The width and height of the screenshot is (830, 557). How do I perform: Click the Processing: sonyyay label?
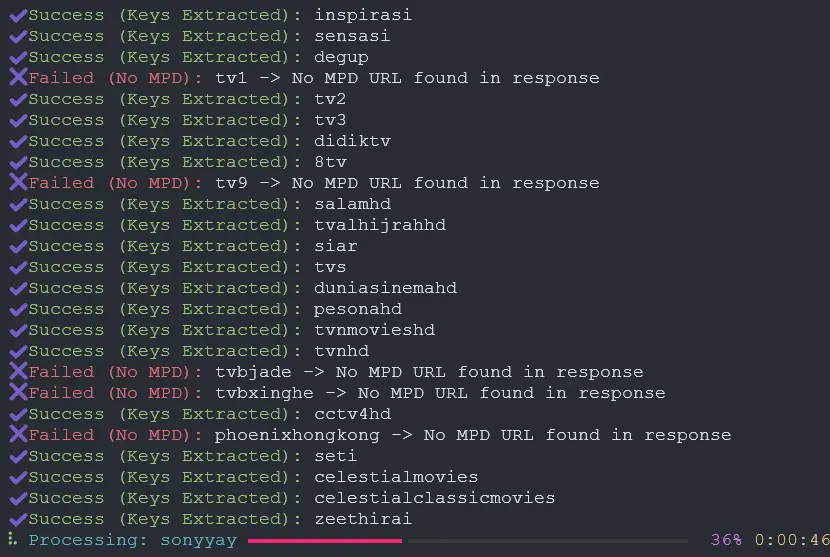tap(132, 540)
